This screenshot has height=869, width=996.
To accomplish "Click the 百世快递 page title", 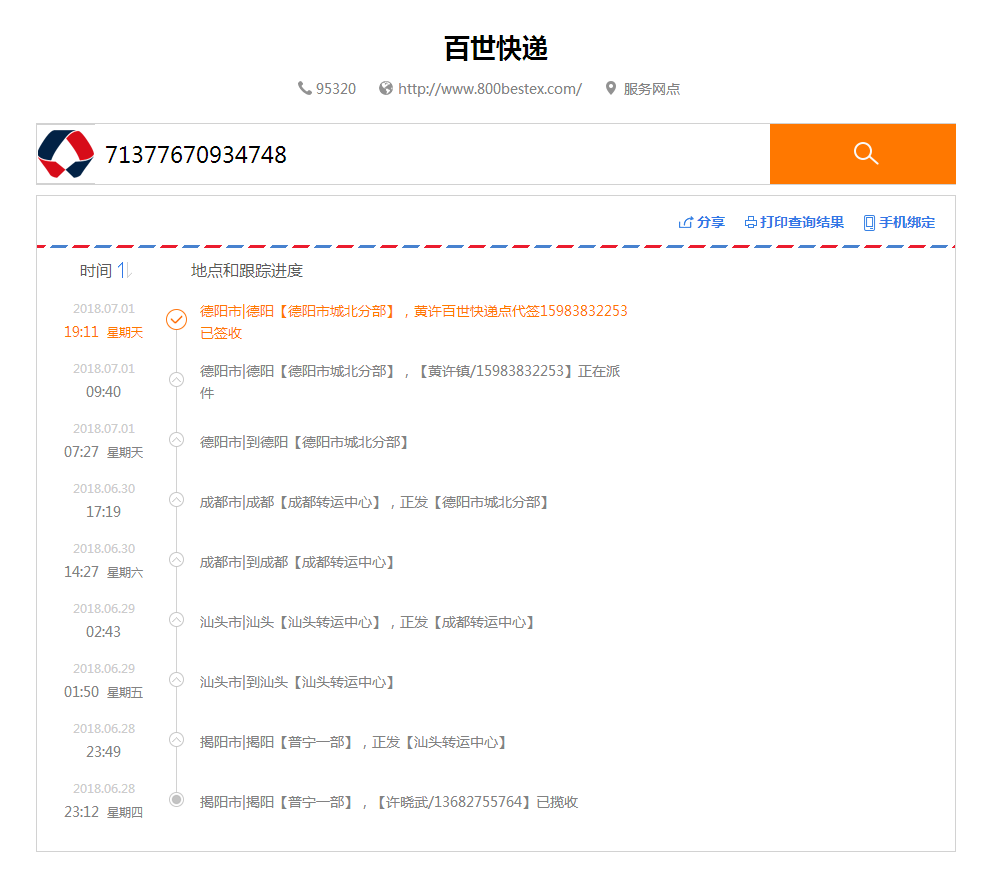I will pyautogui.click(x=496, y=49).
